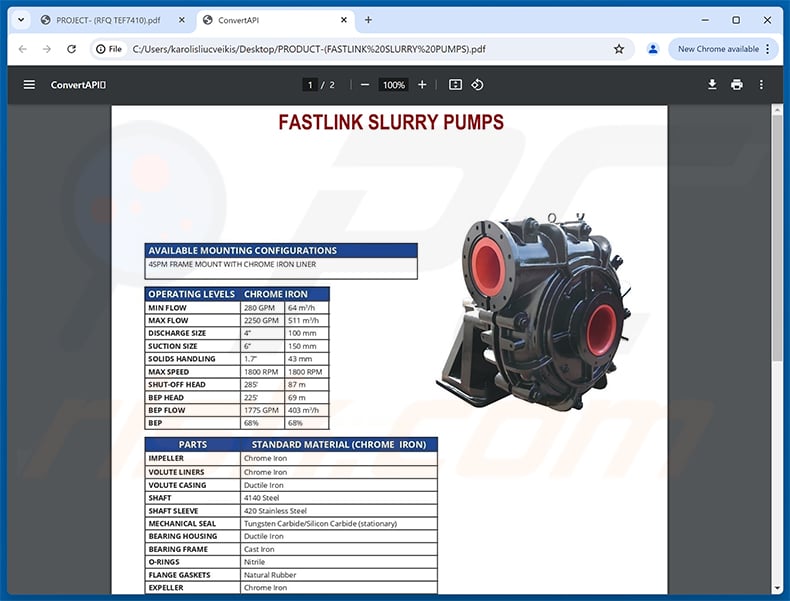Screen dimensions: 790x601
Task: Open the PDF sidebar hamburger menu
Action: click(29, 85)
